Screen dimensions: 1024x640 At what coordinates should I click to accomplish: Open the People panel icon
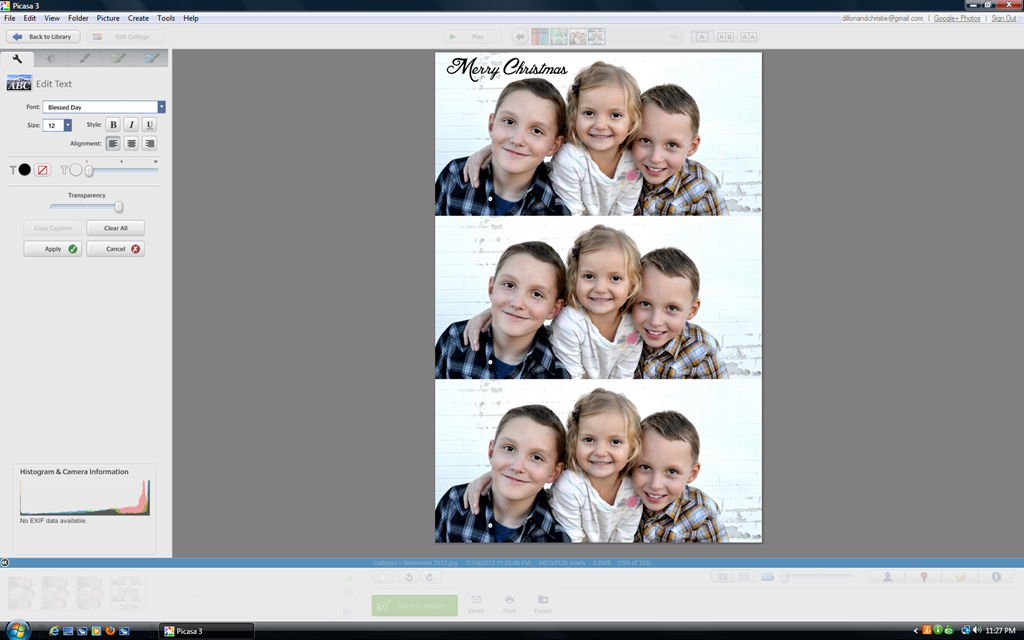(x=888, y=577)
